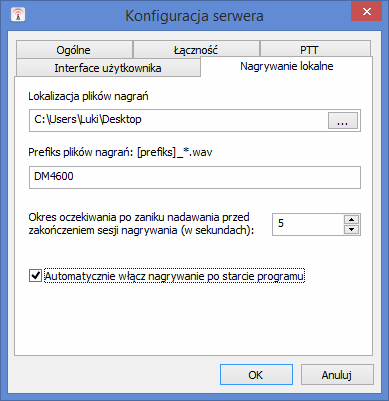Click the recordings path field C:\Users\Luki\Desktop

178,120
